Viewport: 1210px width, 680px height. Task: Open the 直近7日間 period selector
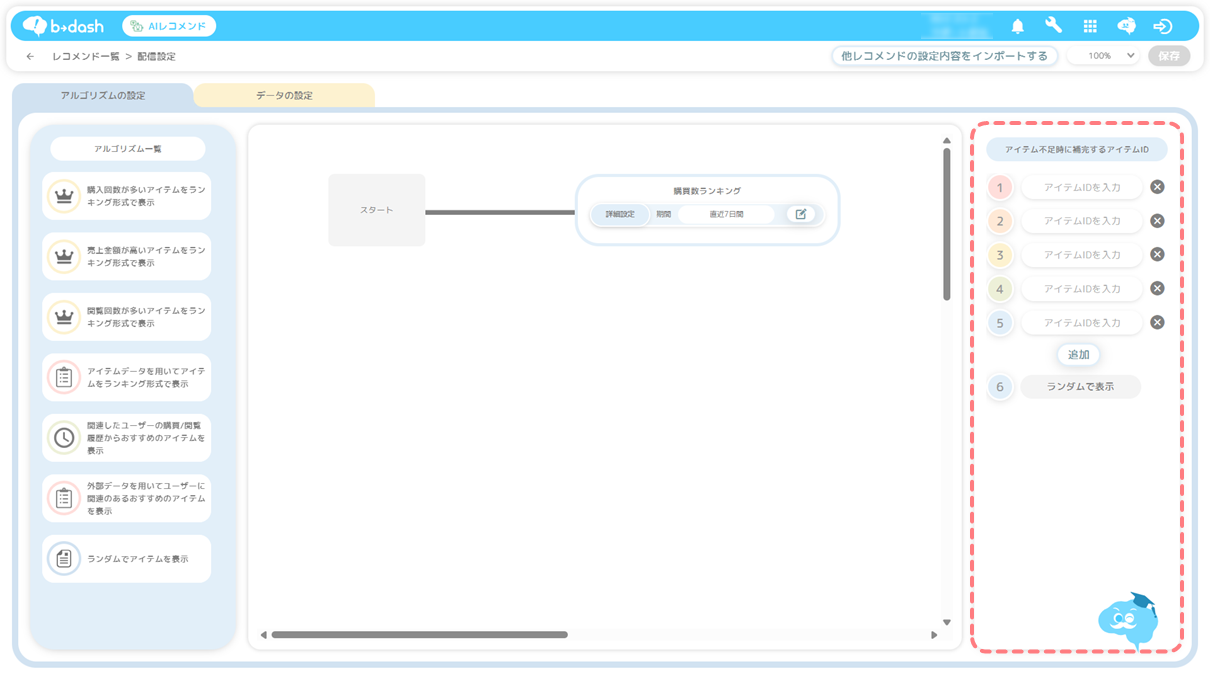point(726,214)
